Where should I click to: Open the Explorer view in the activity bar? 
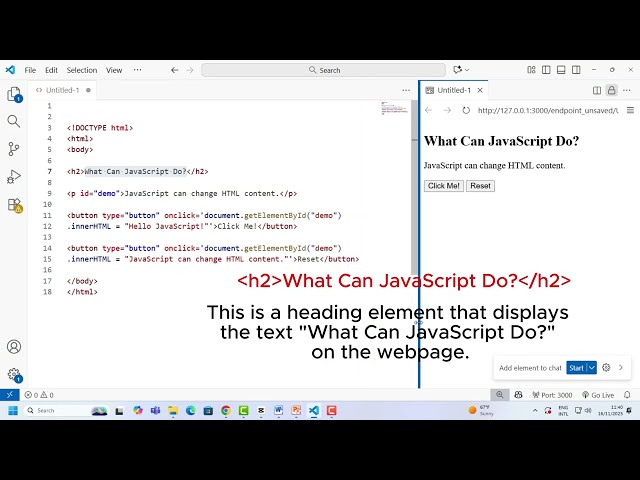(x=14, y=95)
